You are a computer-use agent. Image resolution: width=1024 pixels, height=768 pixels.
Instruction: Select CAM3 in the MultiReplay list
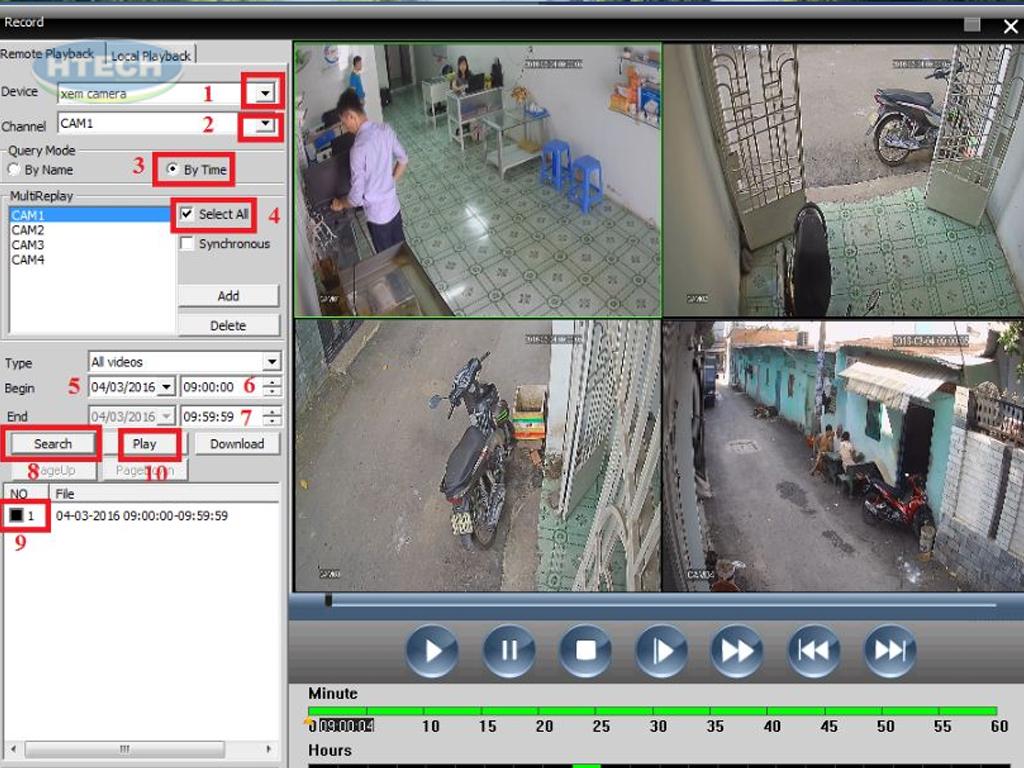(x=28, y=245)
